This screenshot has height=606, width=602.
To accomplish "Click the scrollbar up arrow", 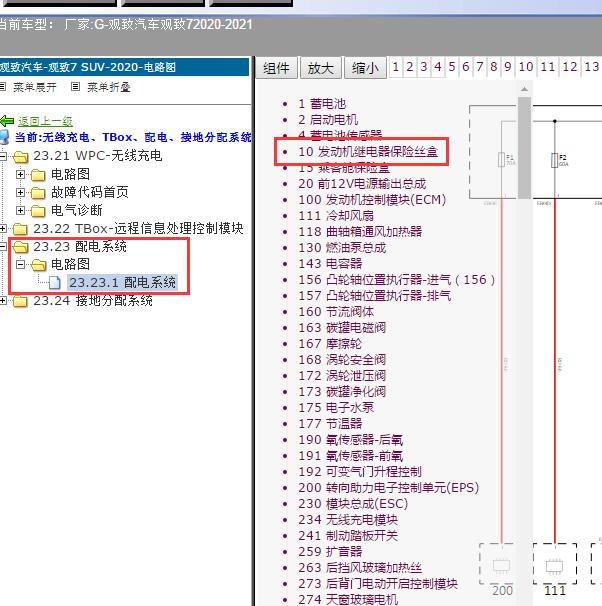I will click(524, 89).
